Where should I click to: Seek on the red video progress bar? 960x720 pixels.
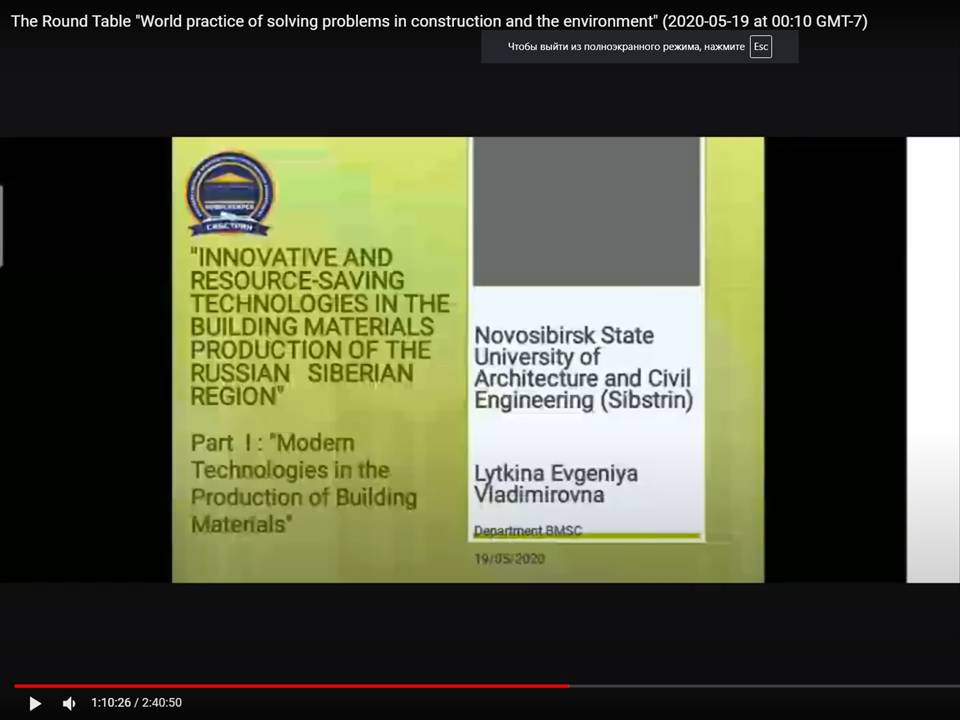[292, 686]
